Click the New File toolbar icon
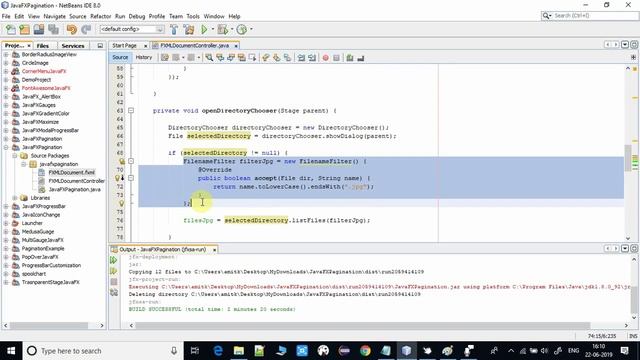The image size is (640, 360). (11, 29)
